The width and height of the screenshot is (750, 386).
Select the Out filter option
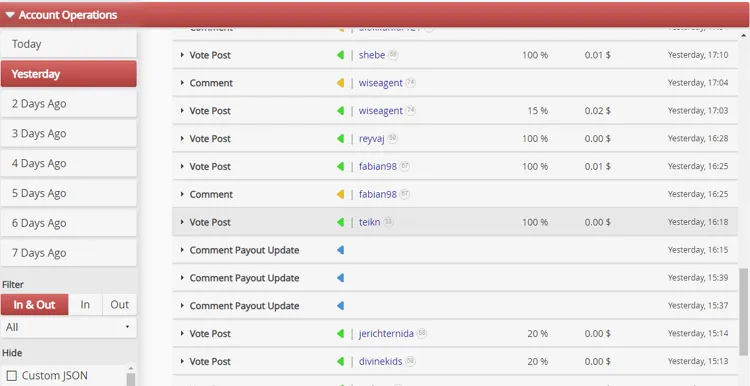[120, 305]
